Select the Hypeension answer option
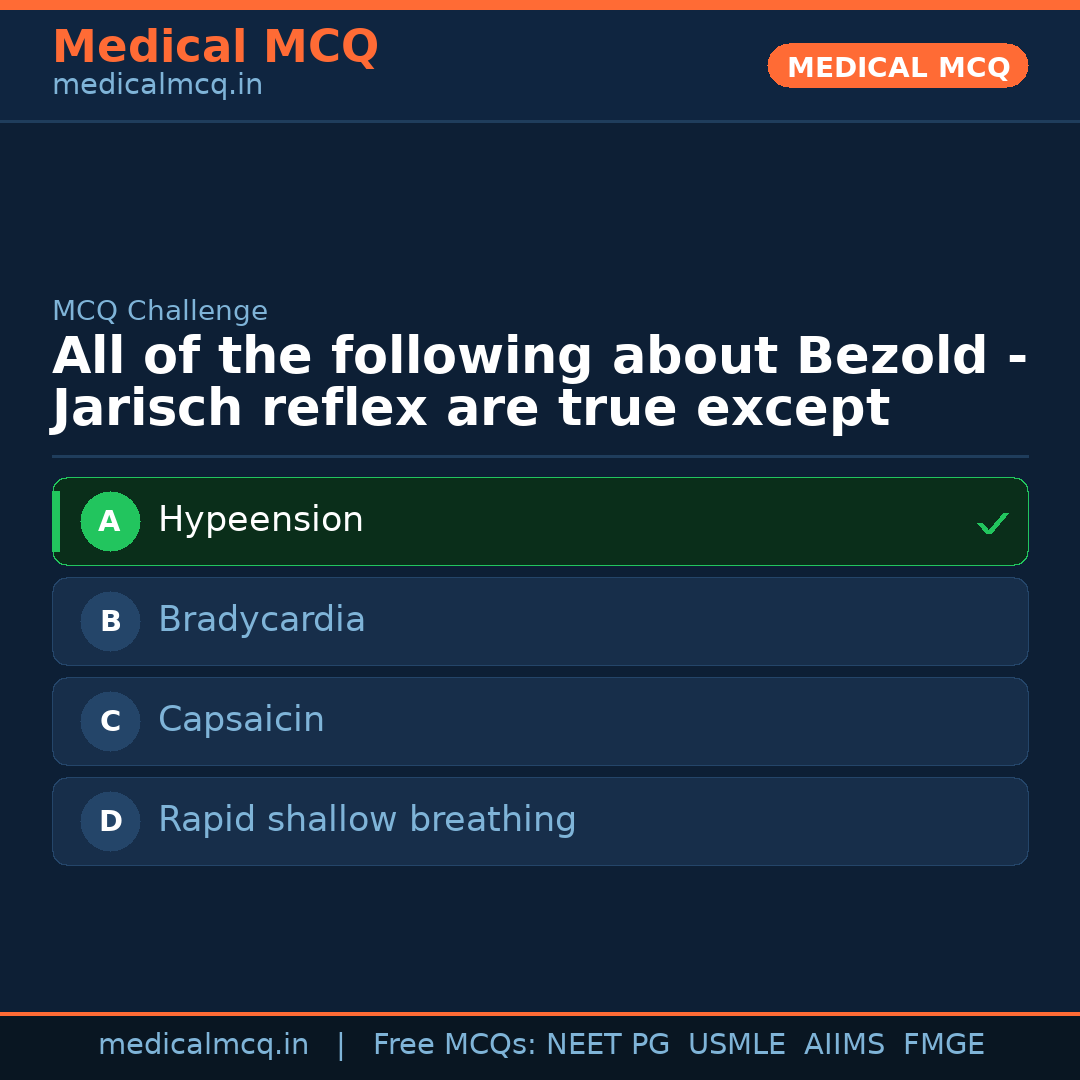The width and height of the screenshot is (1080, 1080). (540, 521)
